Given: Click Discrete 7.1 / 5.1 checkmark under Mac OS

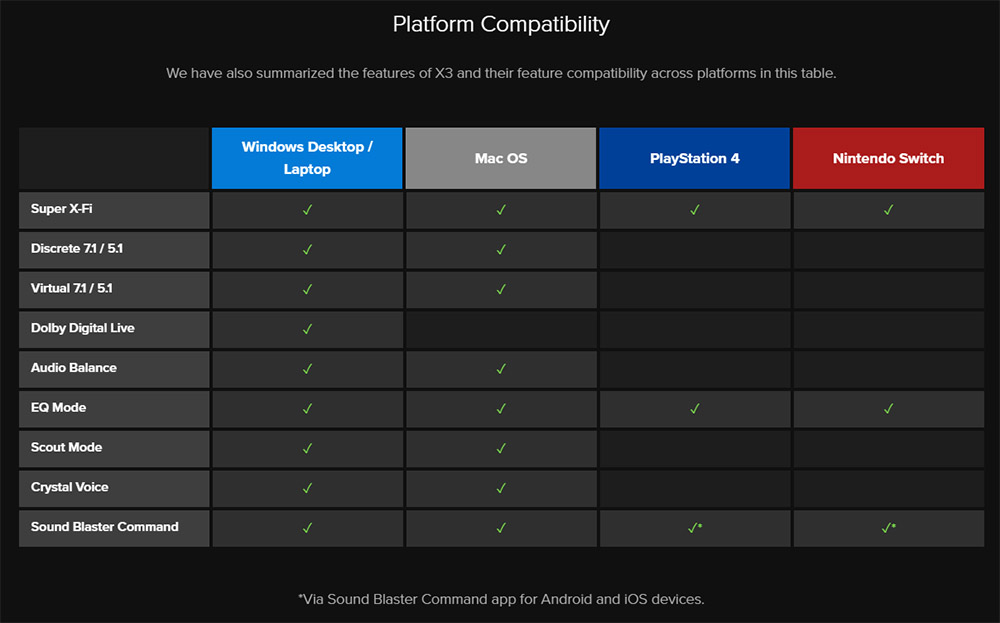Looking at the screenshot, I should tap(501, 249).
